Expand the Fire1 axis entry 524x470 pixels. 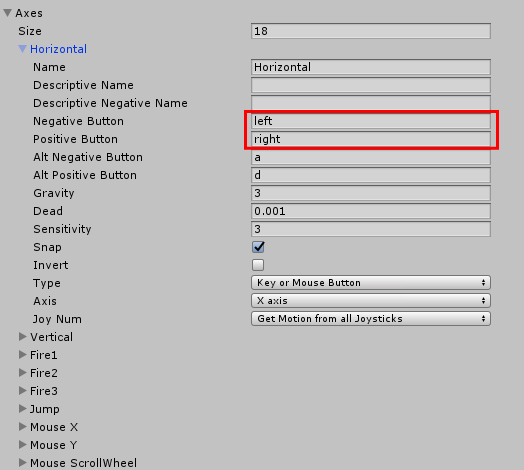[22, 355]
